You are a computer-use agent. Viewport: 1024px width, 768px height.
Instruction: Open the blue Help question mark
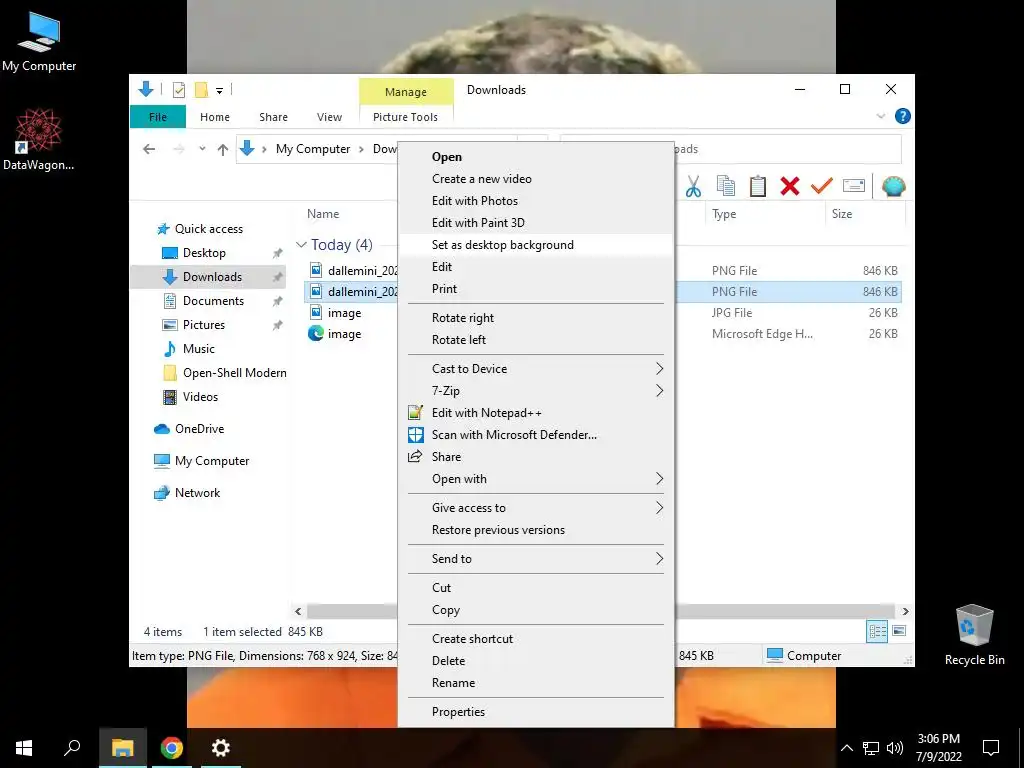tap(903, 116)
